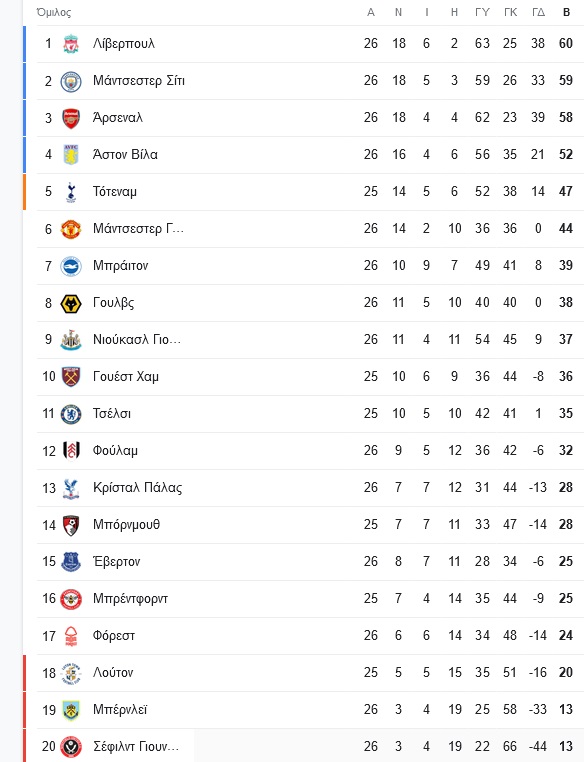
Task: Open the Everton crest icon
Action: 71,562
